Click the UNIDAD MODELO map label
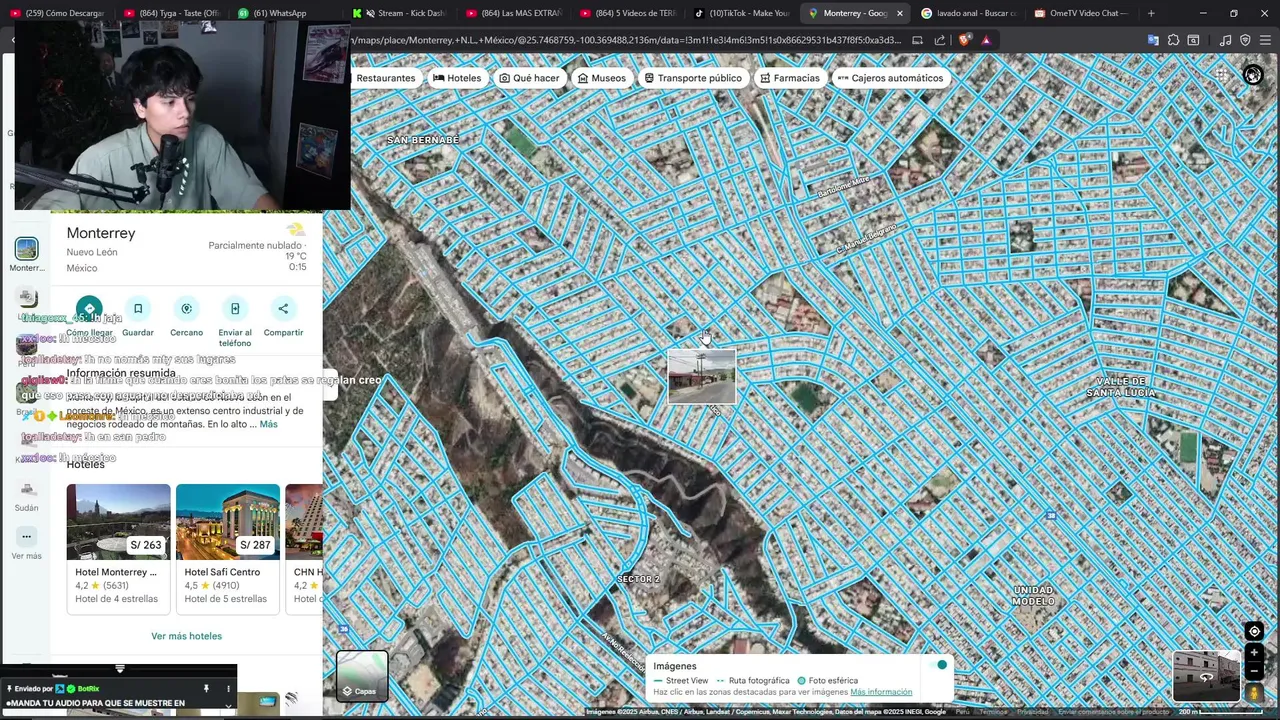 (1033, 596)
